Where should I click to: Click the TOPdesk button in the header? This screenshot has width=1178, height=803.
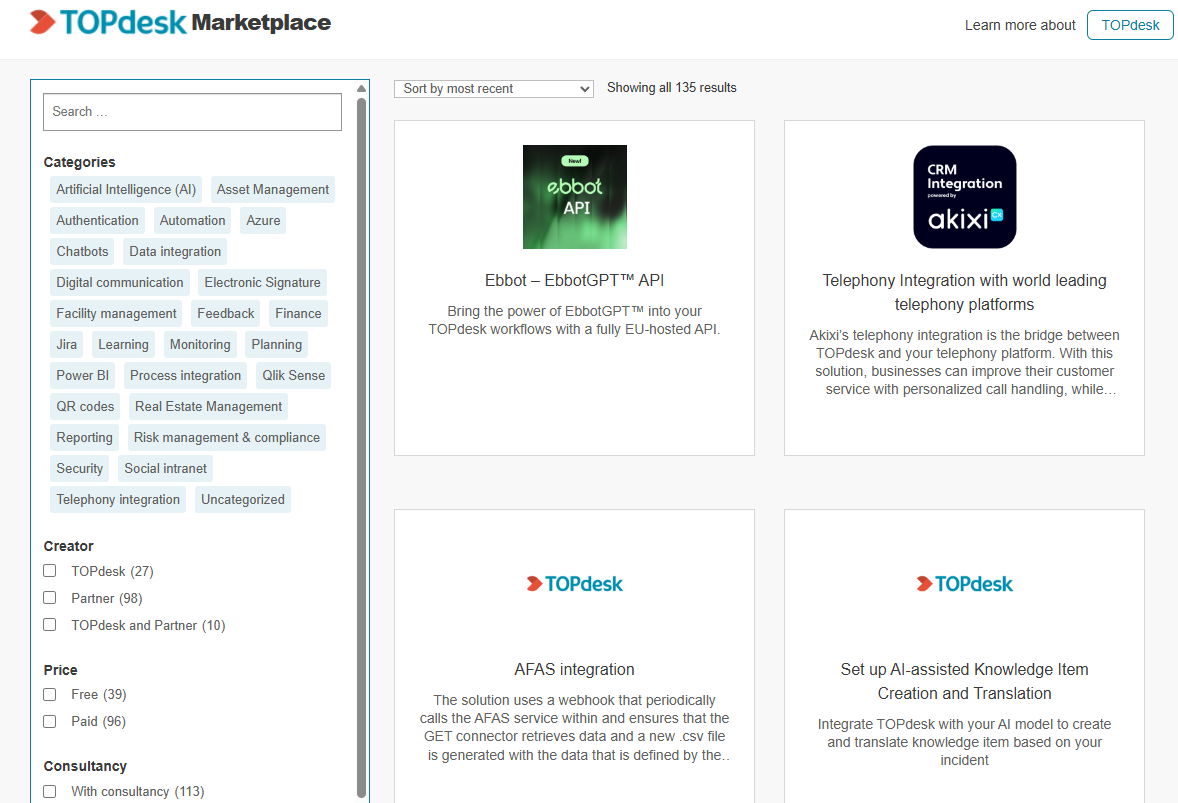pos(1130,25)
